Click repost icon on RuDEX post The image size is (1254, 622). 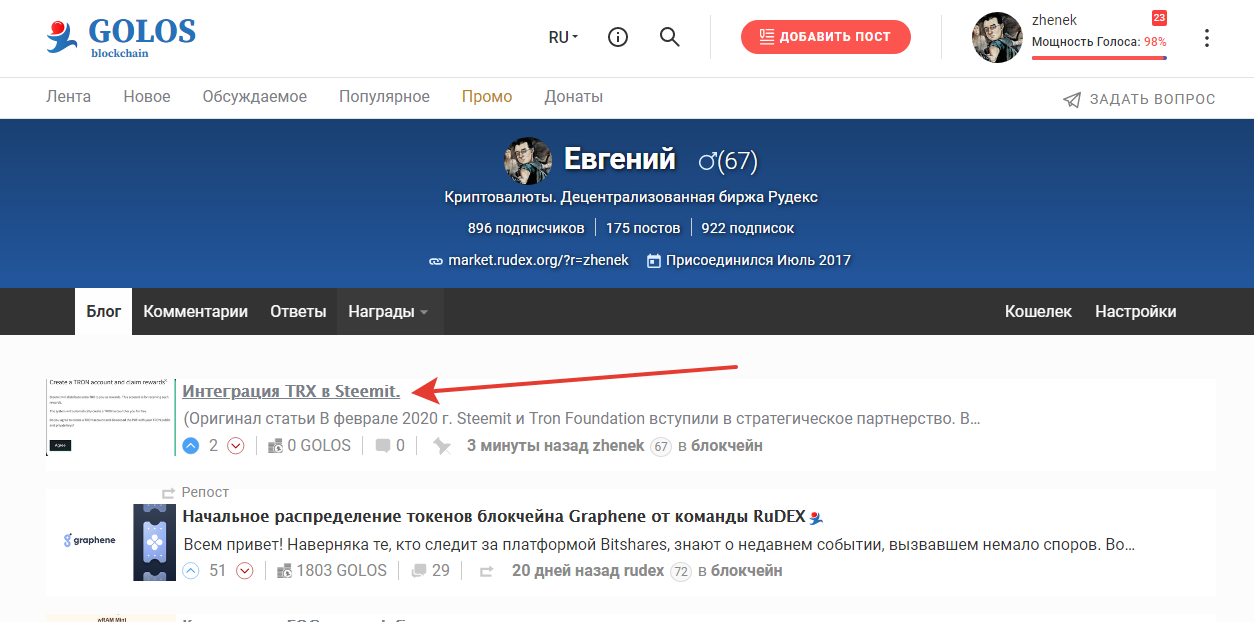pyautogui.click(x=487, y=572)
